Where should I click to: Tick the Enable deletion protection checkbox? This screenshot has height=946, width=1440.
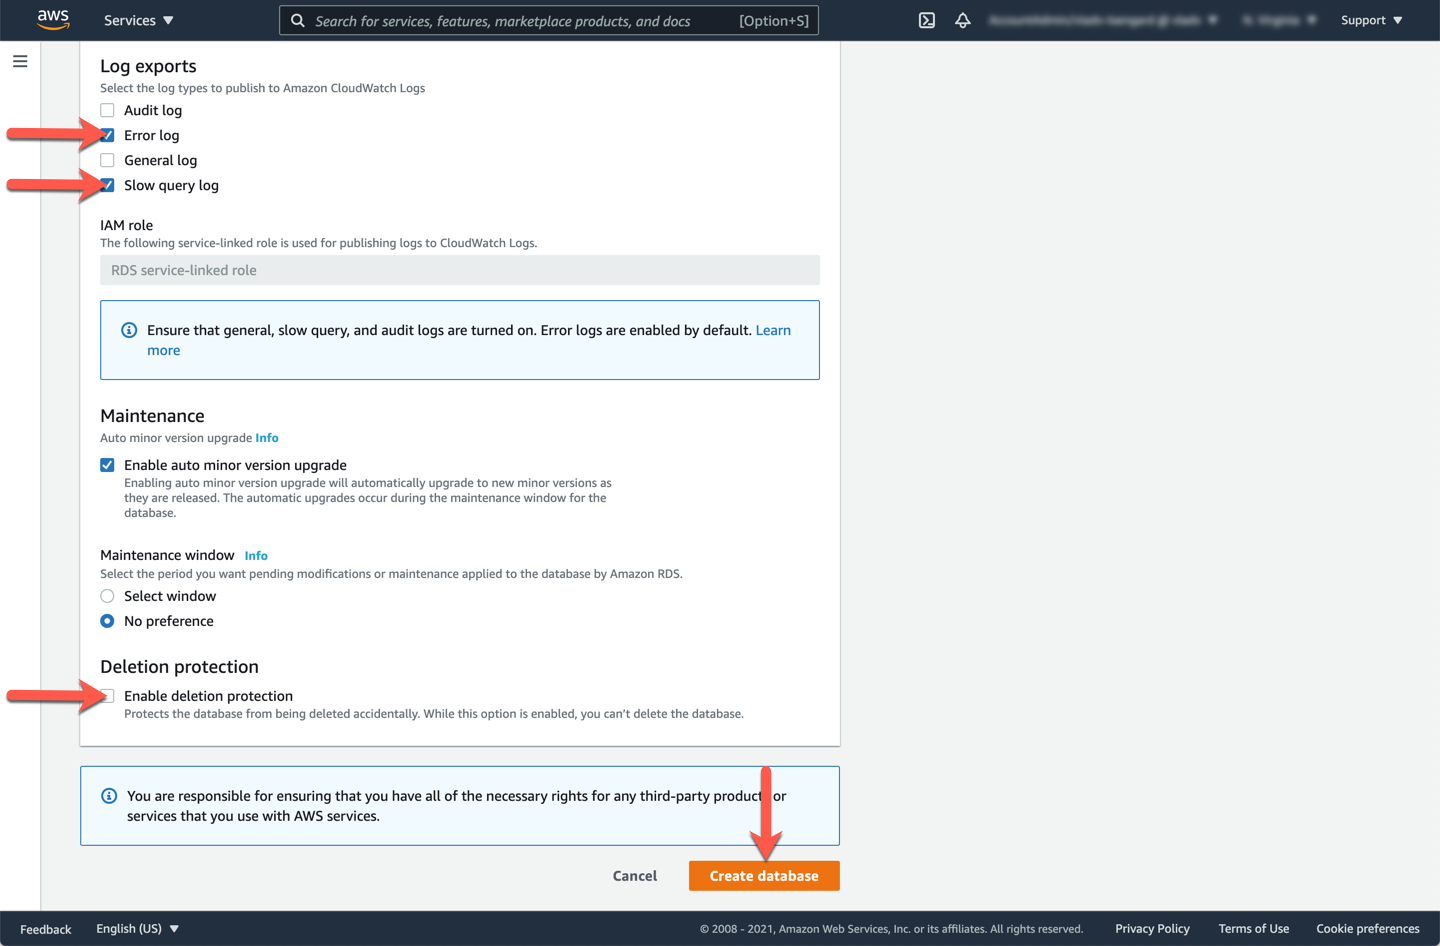click(108, 696)
